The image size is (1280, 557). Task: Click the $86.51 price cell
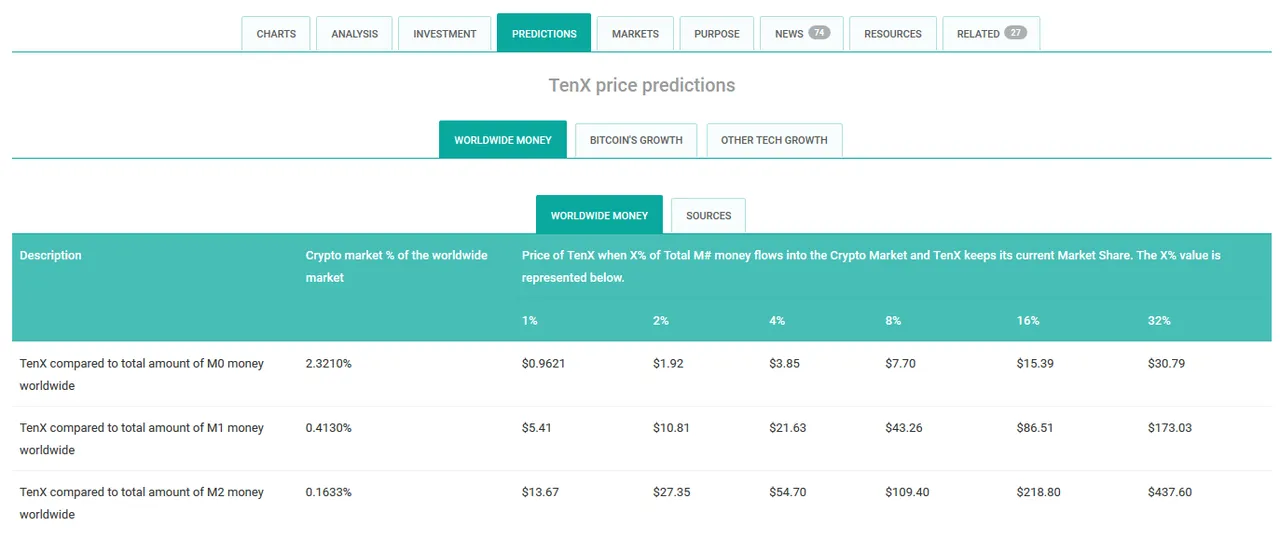click(1036, 427)
